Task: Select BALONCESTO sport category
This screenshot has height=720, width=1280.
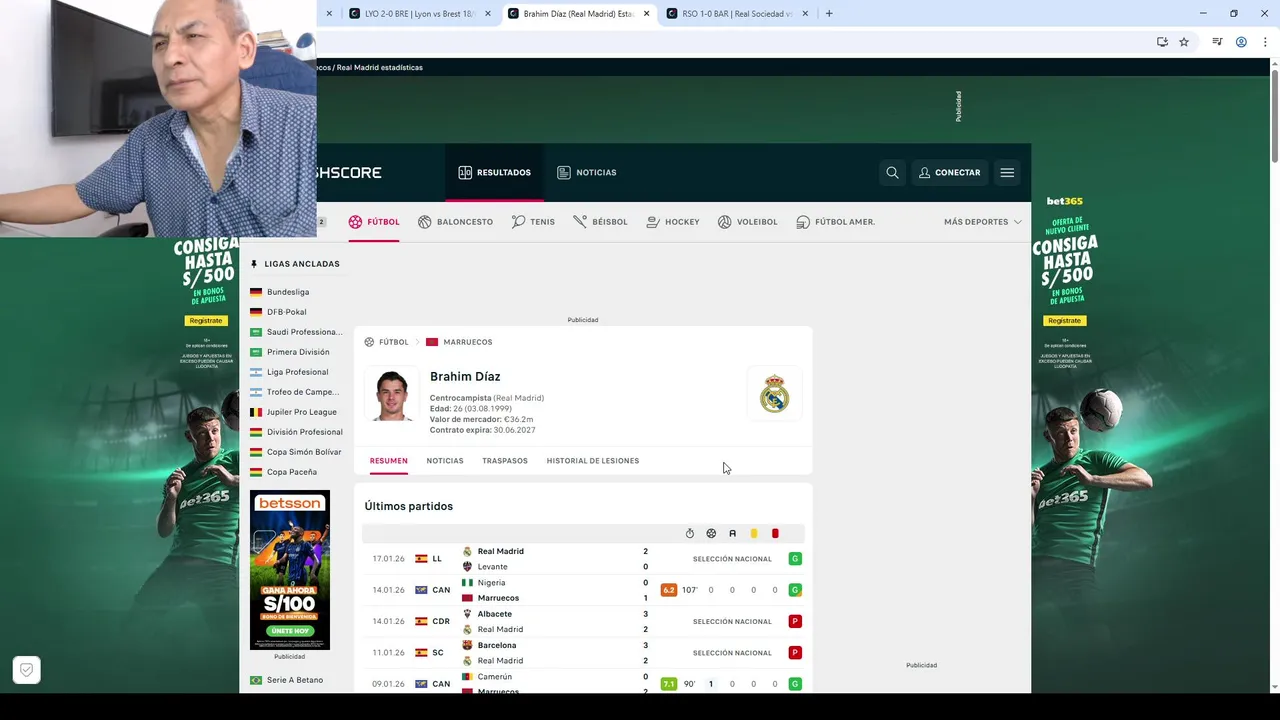Action: pos(455,222)
